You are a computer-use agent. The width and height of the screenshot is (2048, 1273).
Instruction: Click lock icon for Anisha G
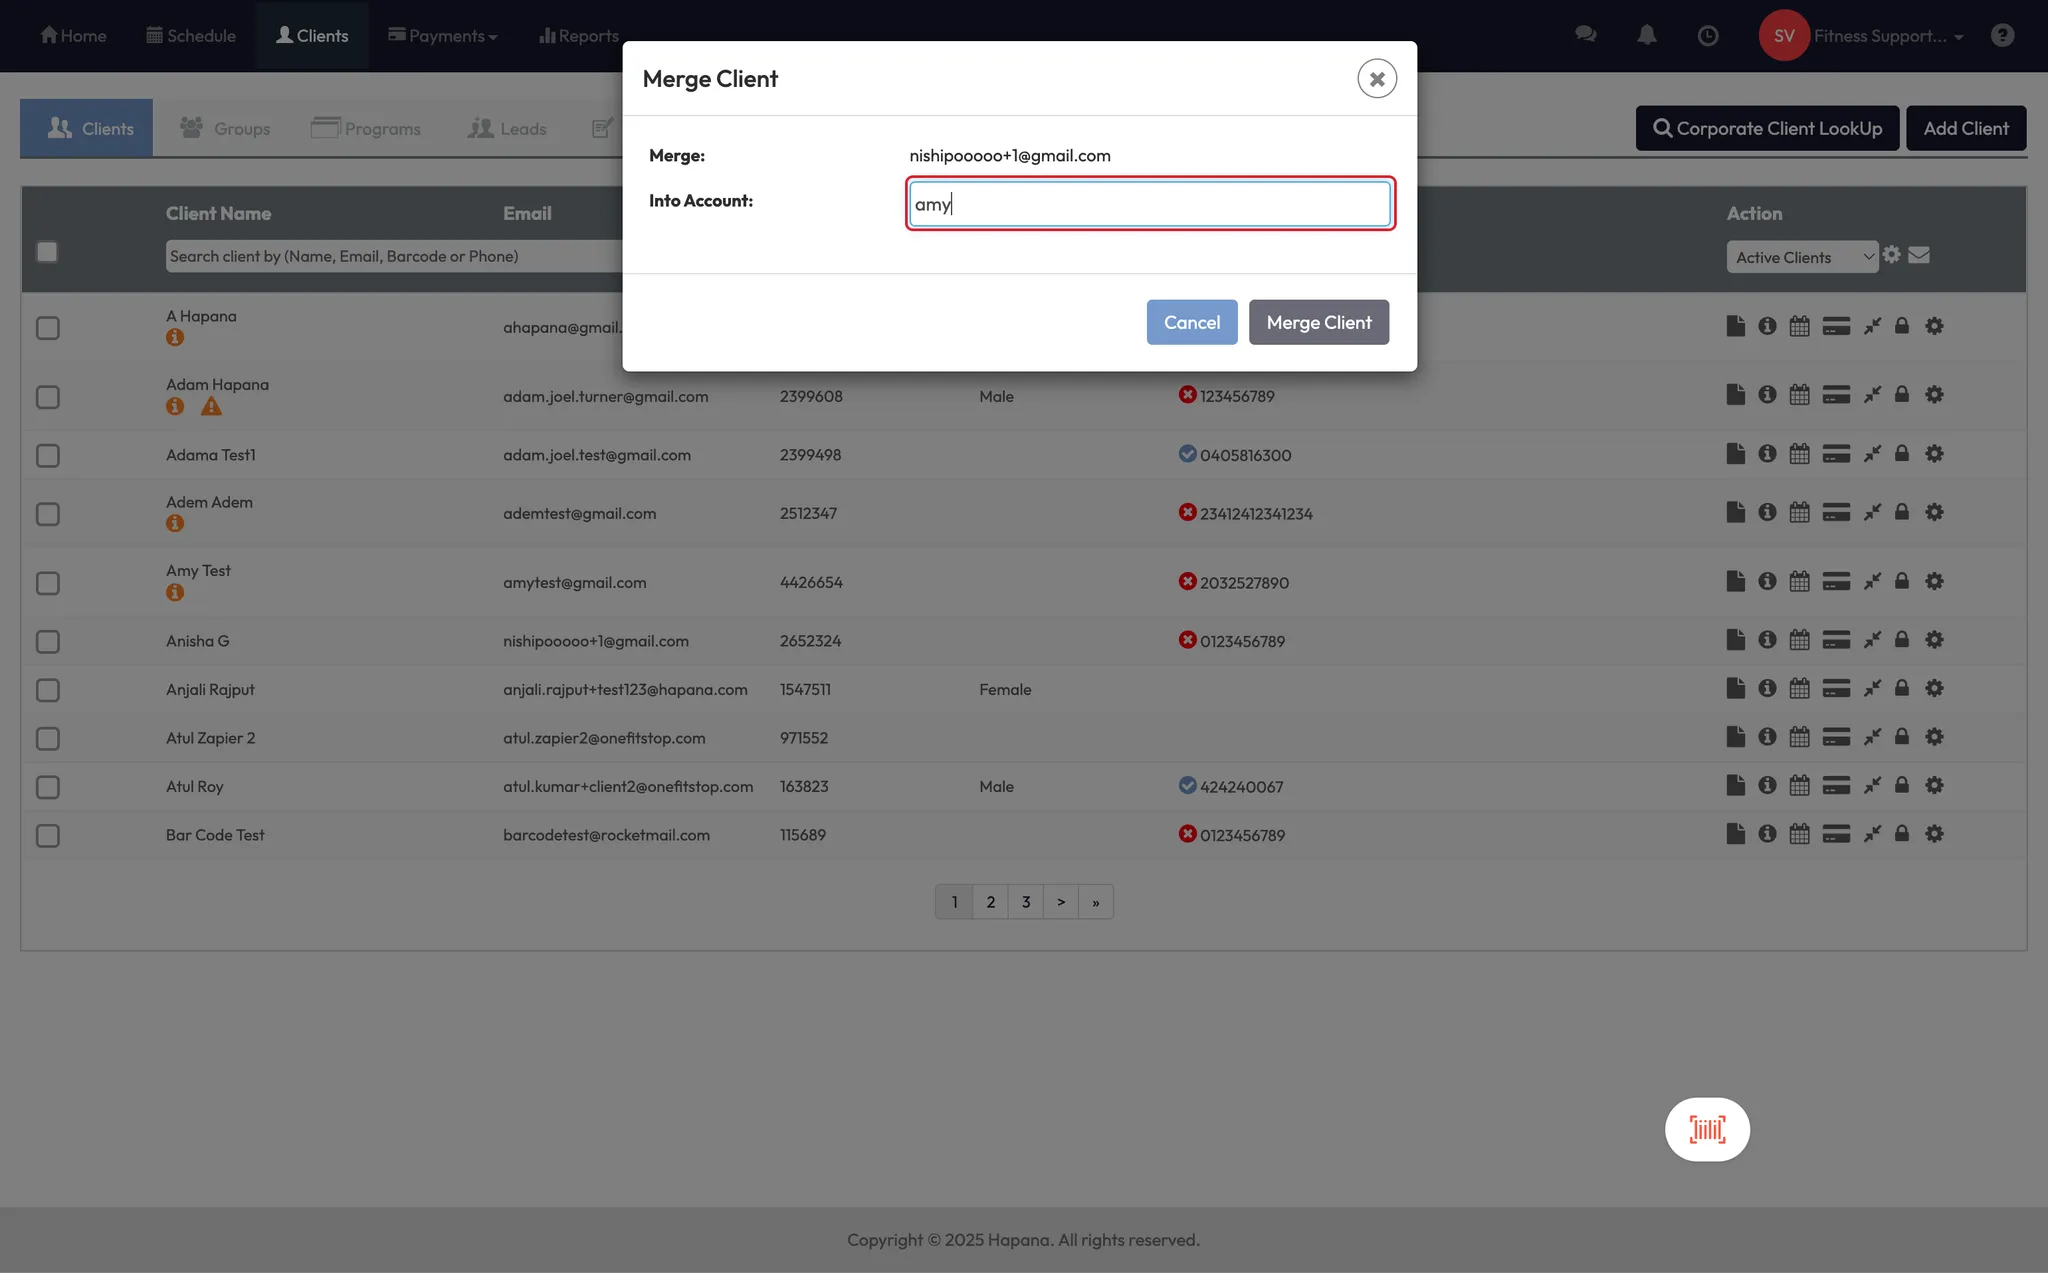click(1901, 639)
